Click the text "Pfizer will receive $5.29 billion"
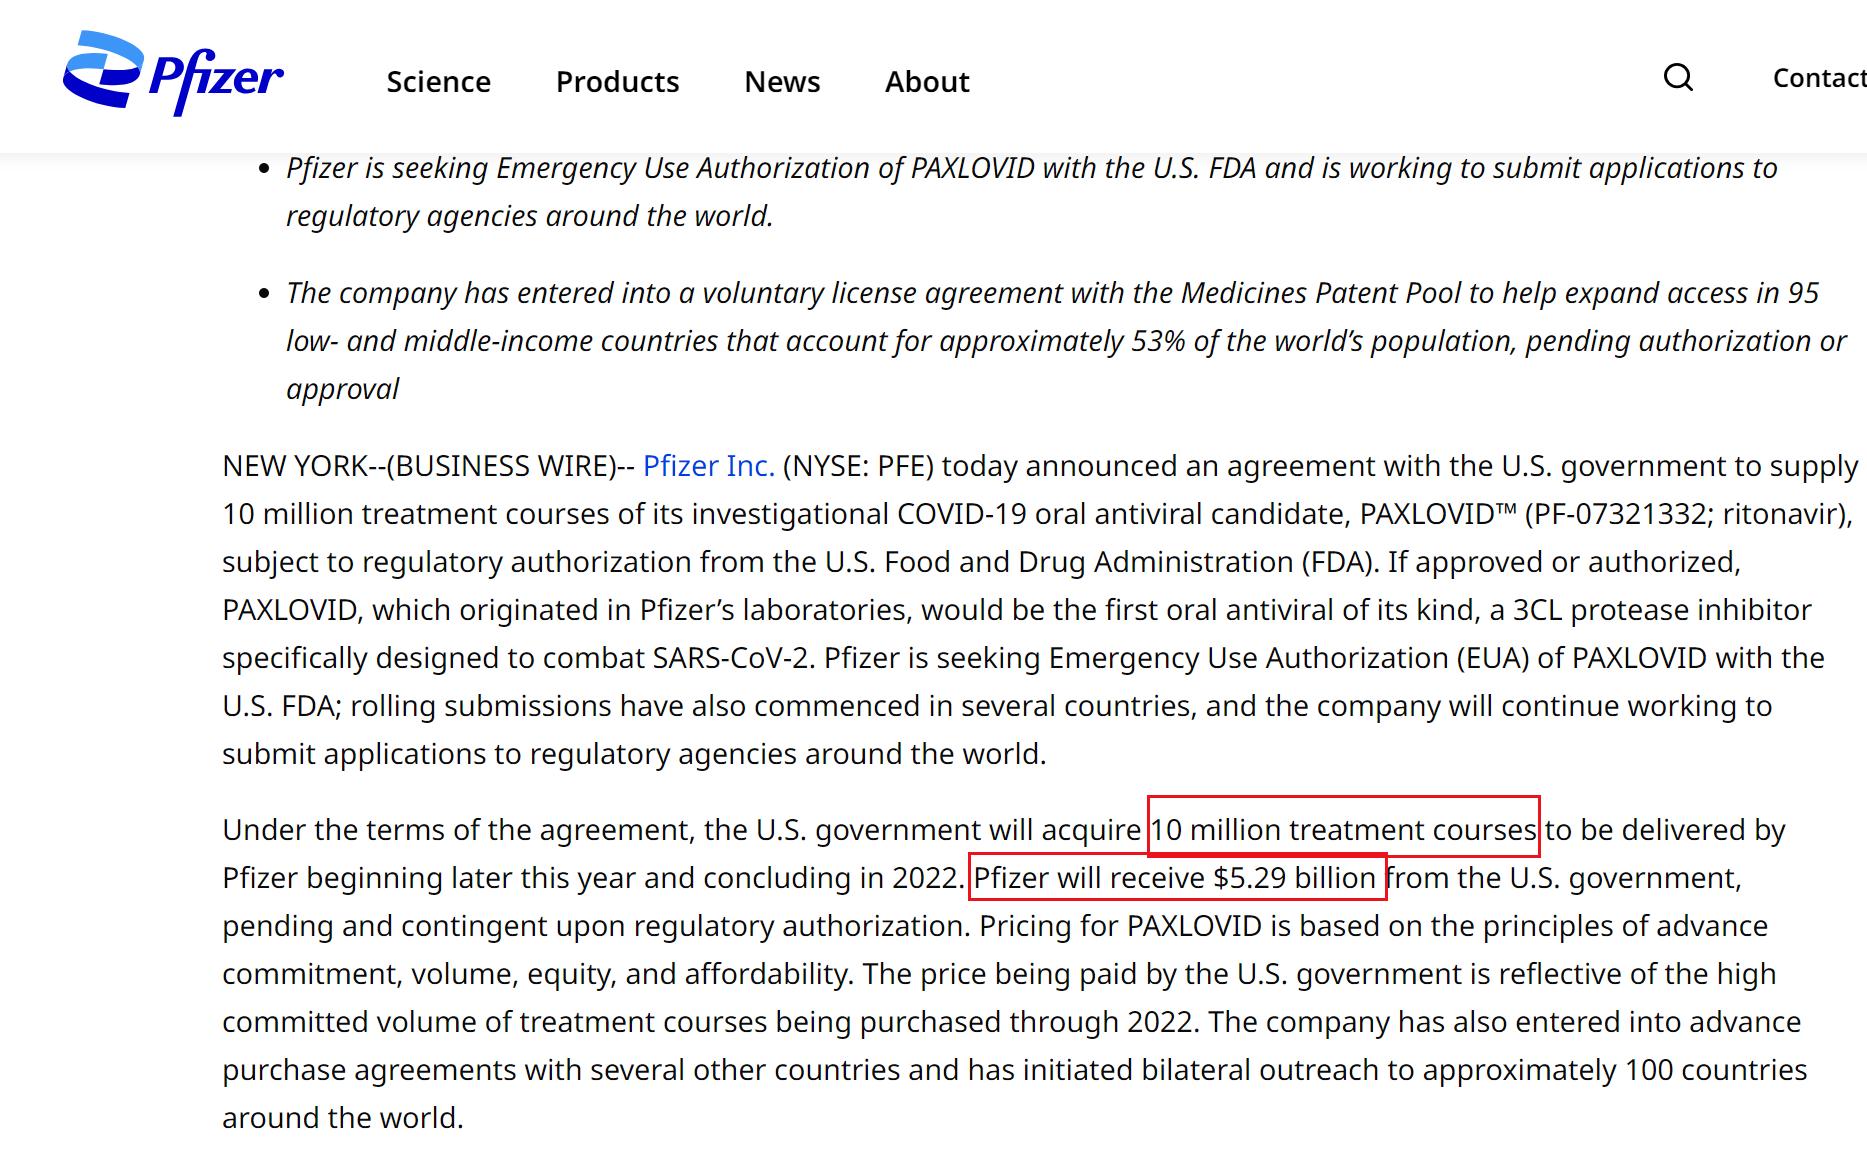The width and height of the screenshot is (1867, 1161). [1175, 878]
